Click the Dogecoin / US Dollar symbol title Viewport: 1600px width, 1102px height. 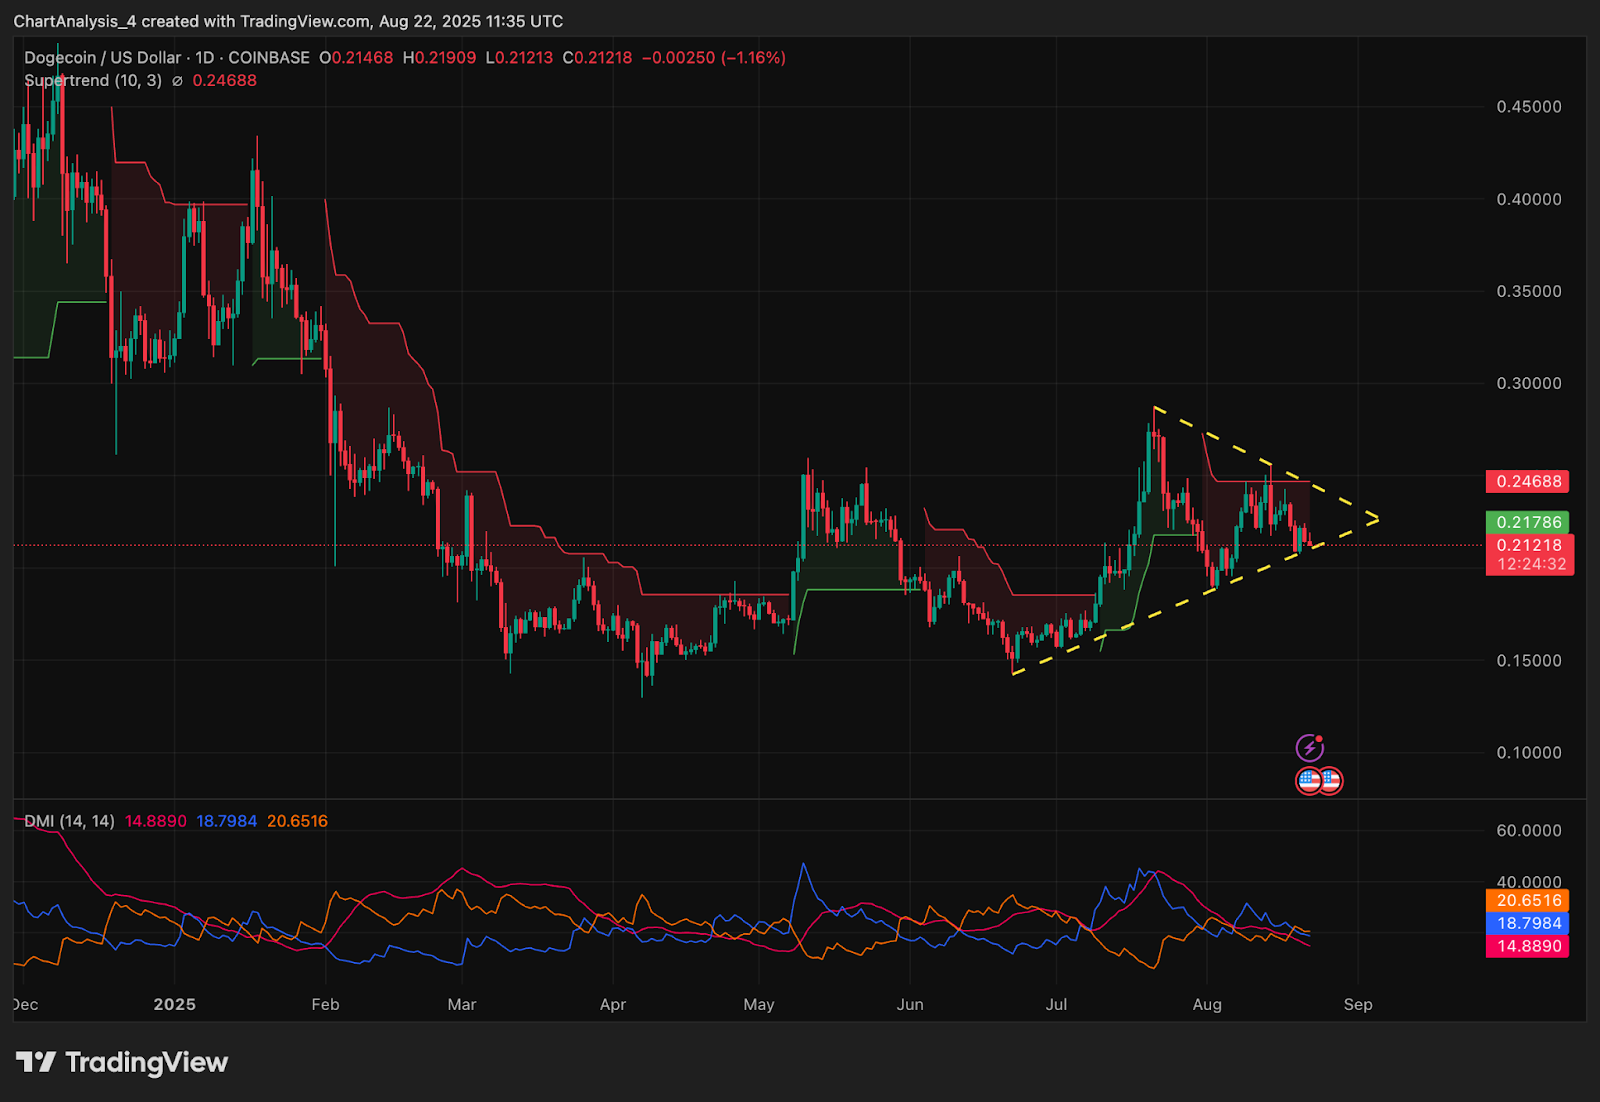pyautogui.click(x=103, y=58)
